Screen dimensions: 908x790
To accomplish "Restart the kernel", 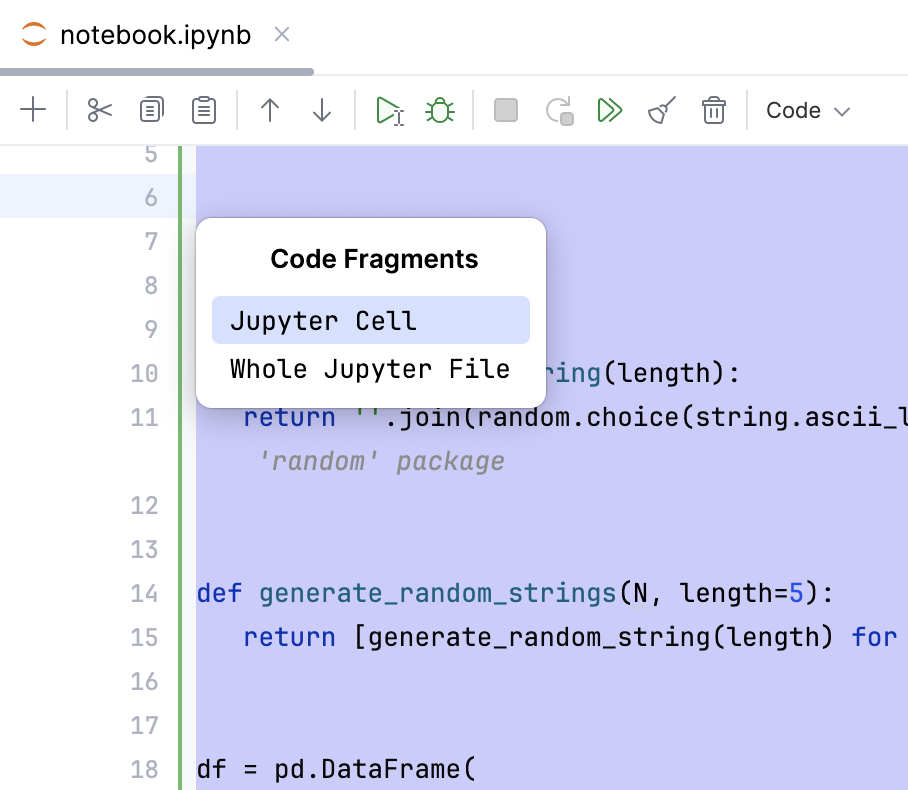I will click(559, 110).
